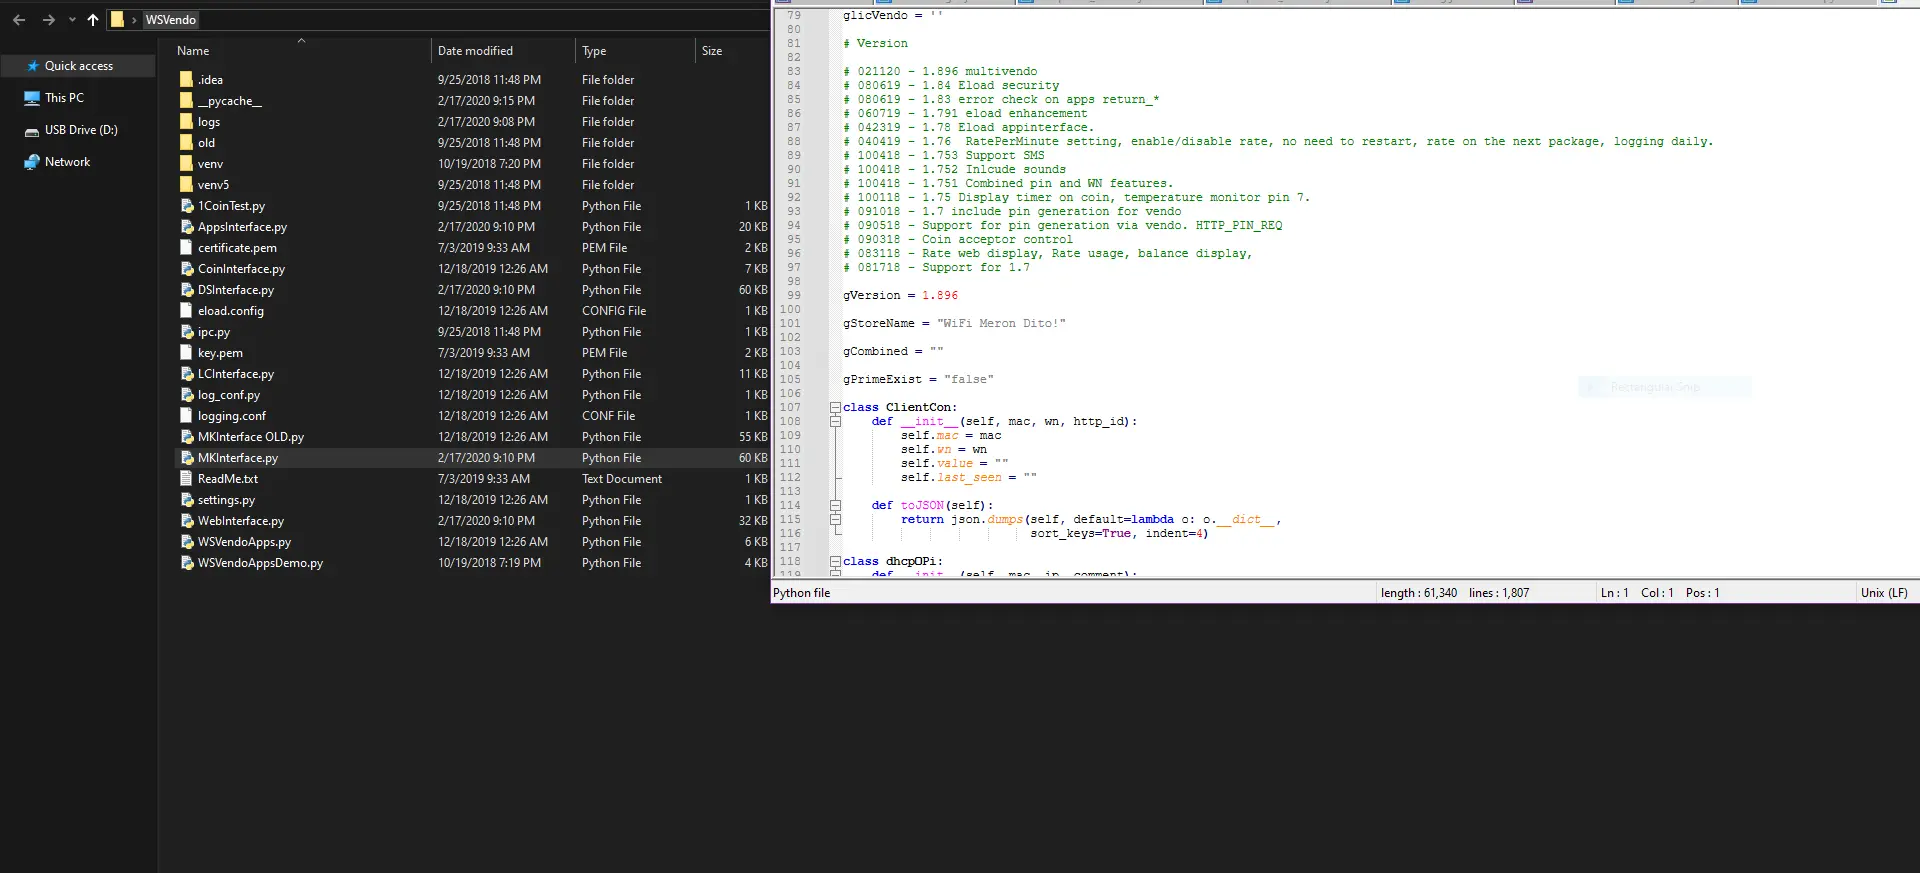
Task: Collapse return statement fold at line 115
Action: pos(835,519)
